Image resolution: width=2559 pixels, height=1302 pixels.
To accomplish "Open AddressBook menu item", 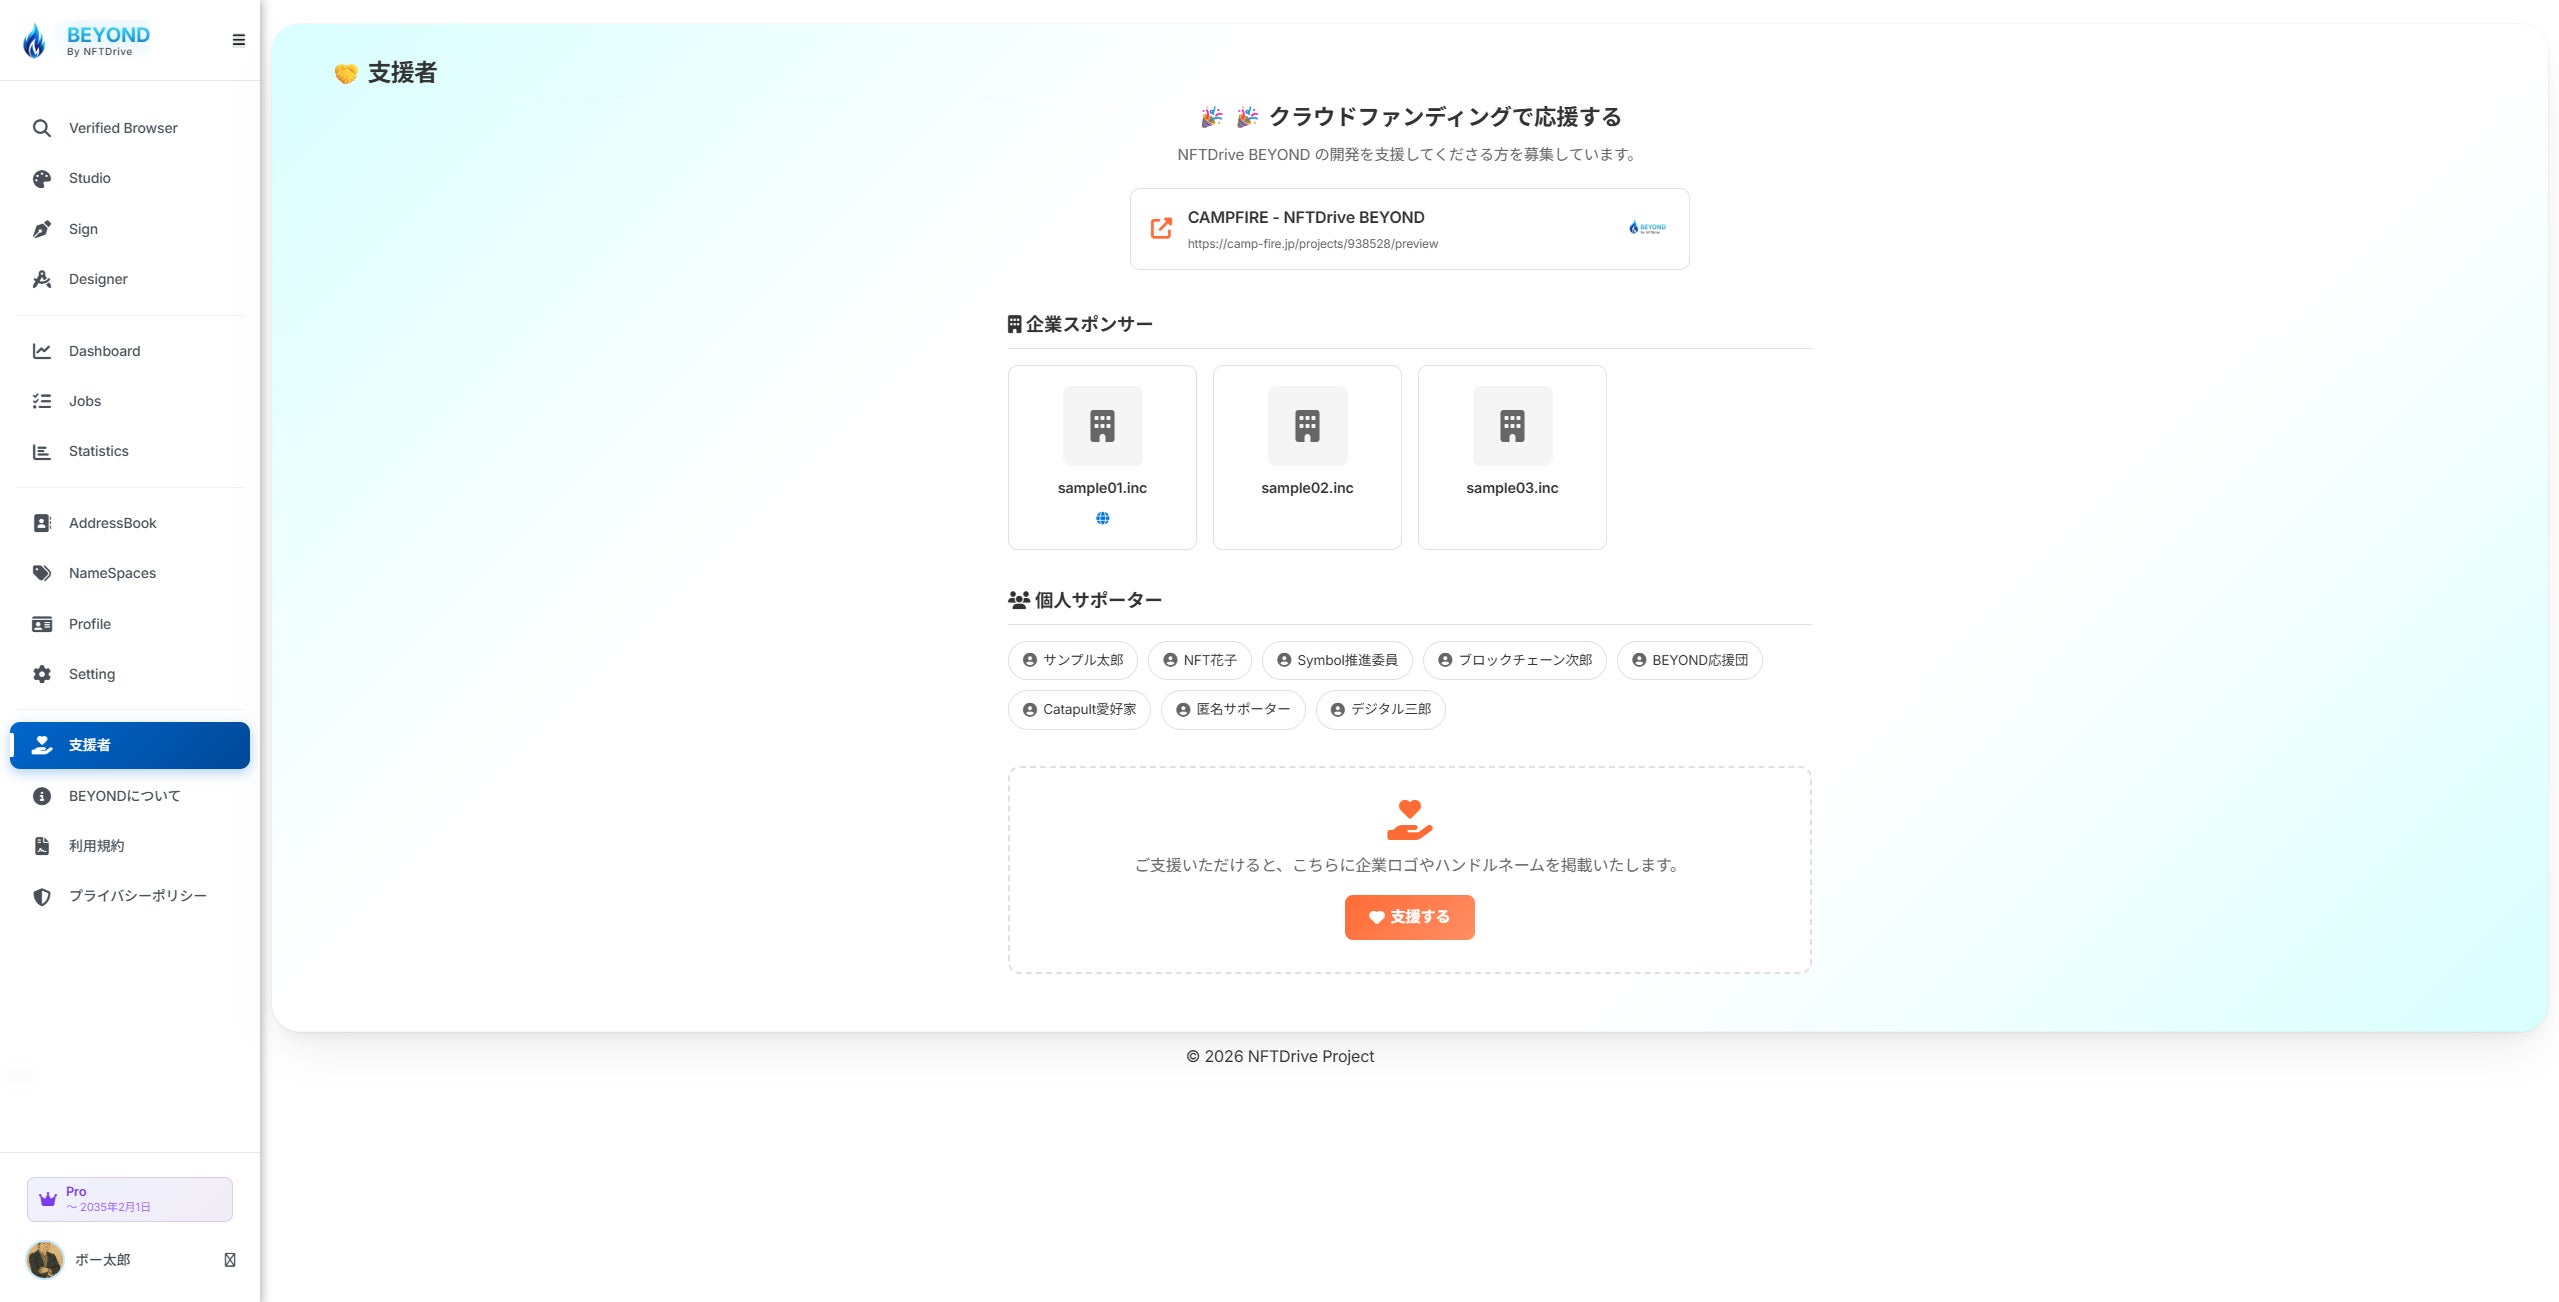I will pos(112,523).
